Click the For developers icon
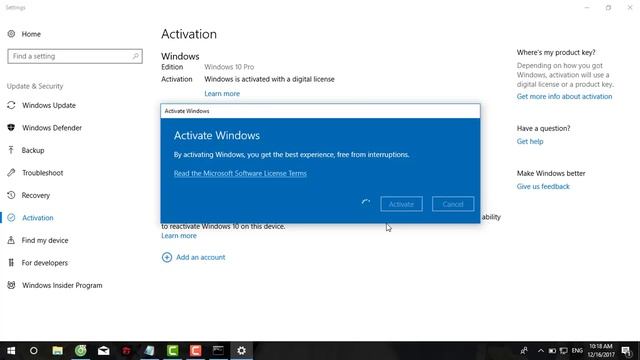This screenshot has width=640, height=360. (x=11, y=262)
